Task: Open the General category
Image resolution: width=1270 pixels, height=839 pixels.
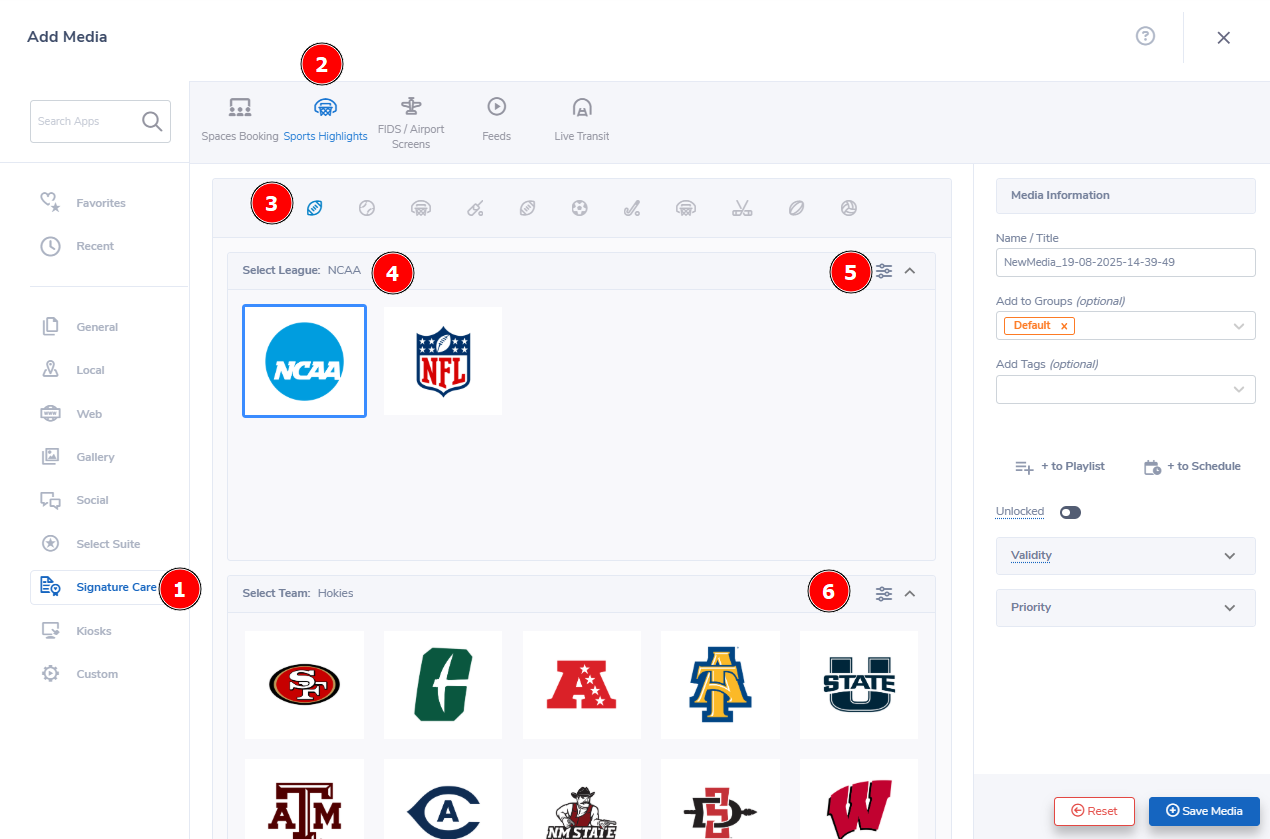Action: [80, 327]
